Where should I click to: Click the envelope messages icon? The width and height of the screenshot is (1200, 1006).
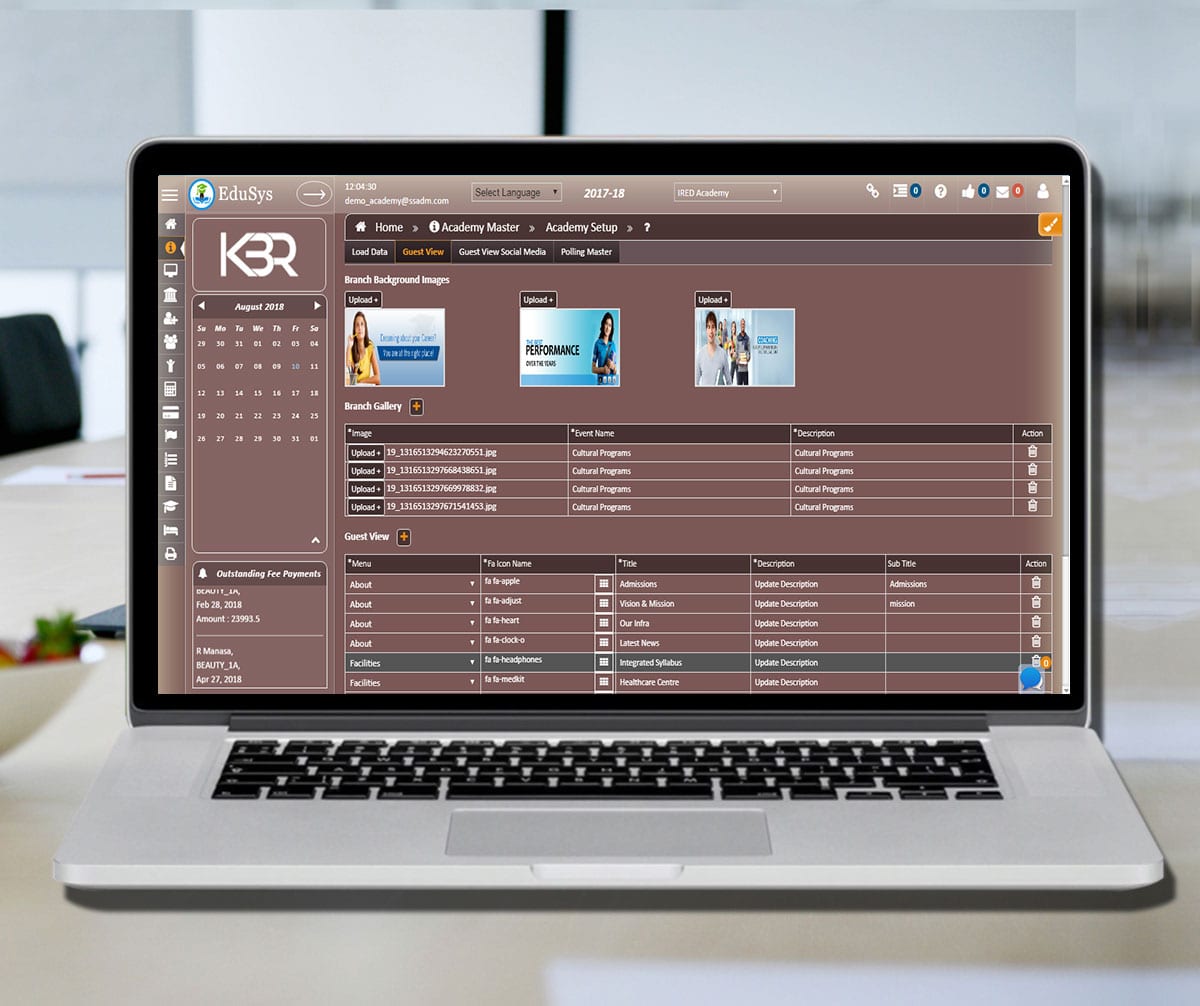pos(1002,191)
